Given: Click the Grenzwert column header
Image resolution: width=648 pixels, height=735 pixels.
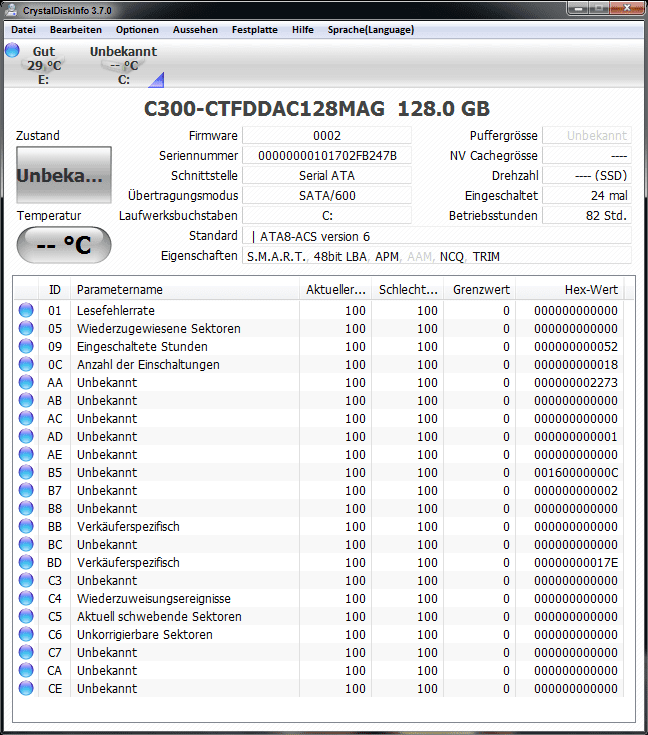Looking at the screenshot, I should click(x=480, y=290).
